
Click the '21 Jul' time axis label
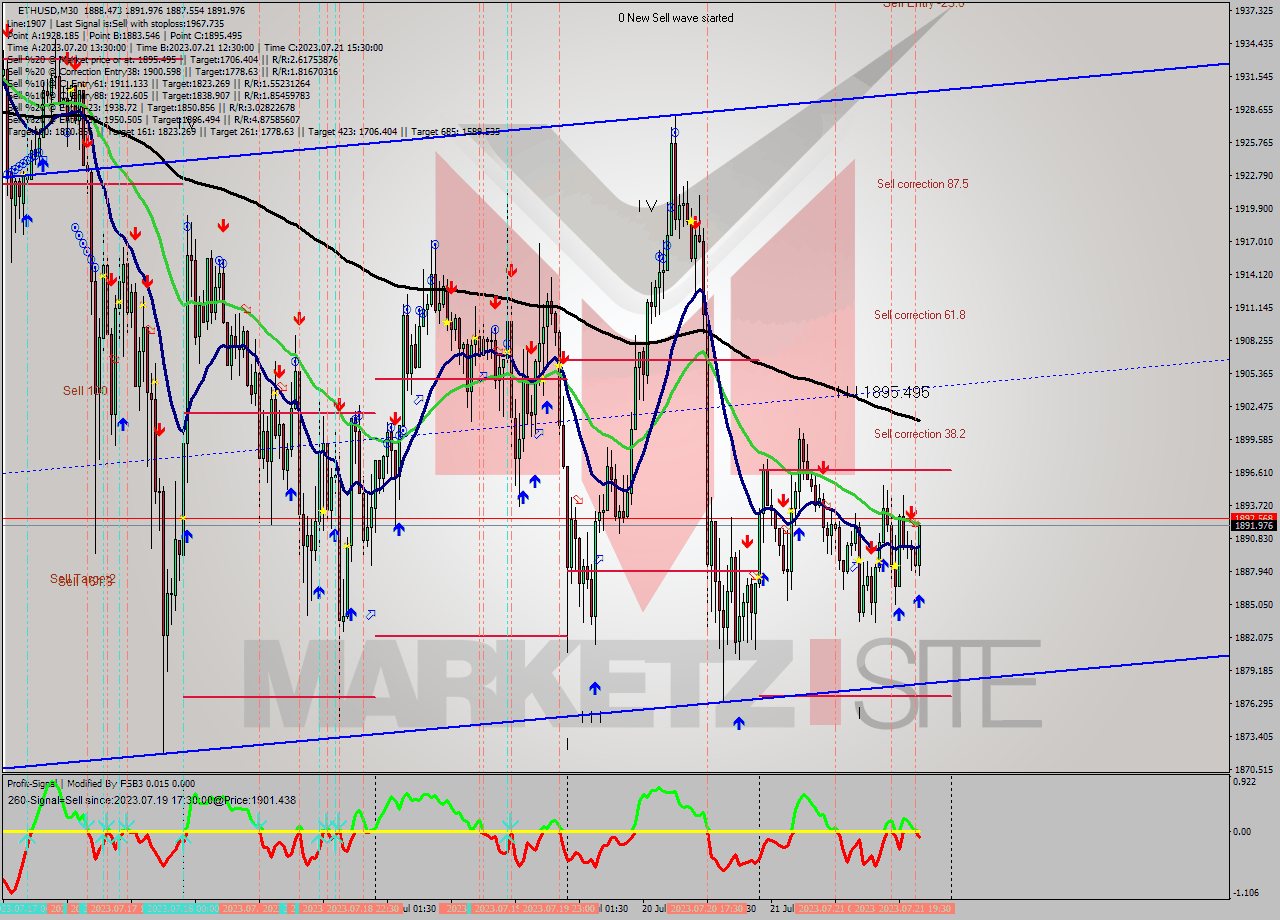(x=783, y=908)
